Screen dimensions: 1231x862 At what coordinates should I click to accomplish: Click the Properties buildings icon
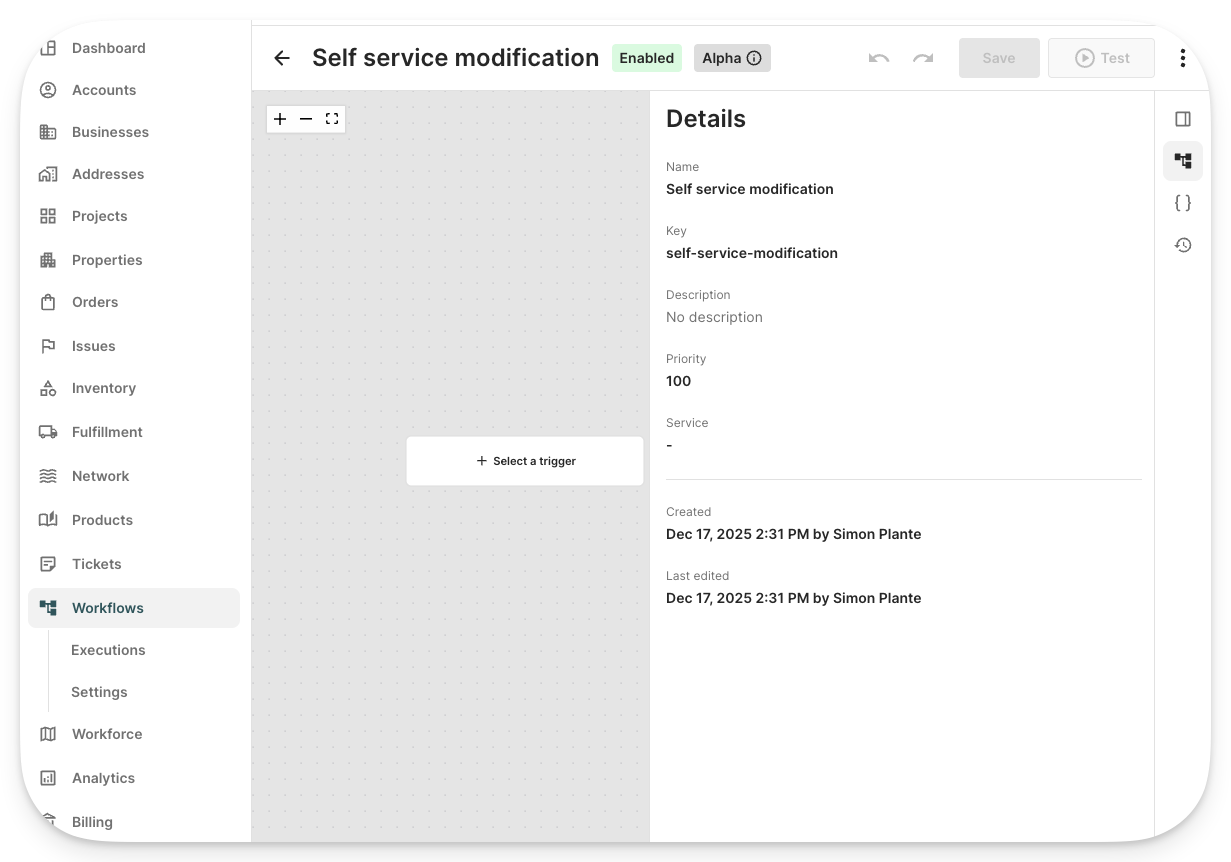(x=48, y=260)
